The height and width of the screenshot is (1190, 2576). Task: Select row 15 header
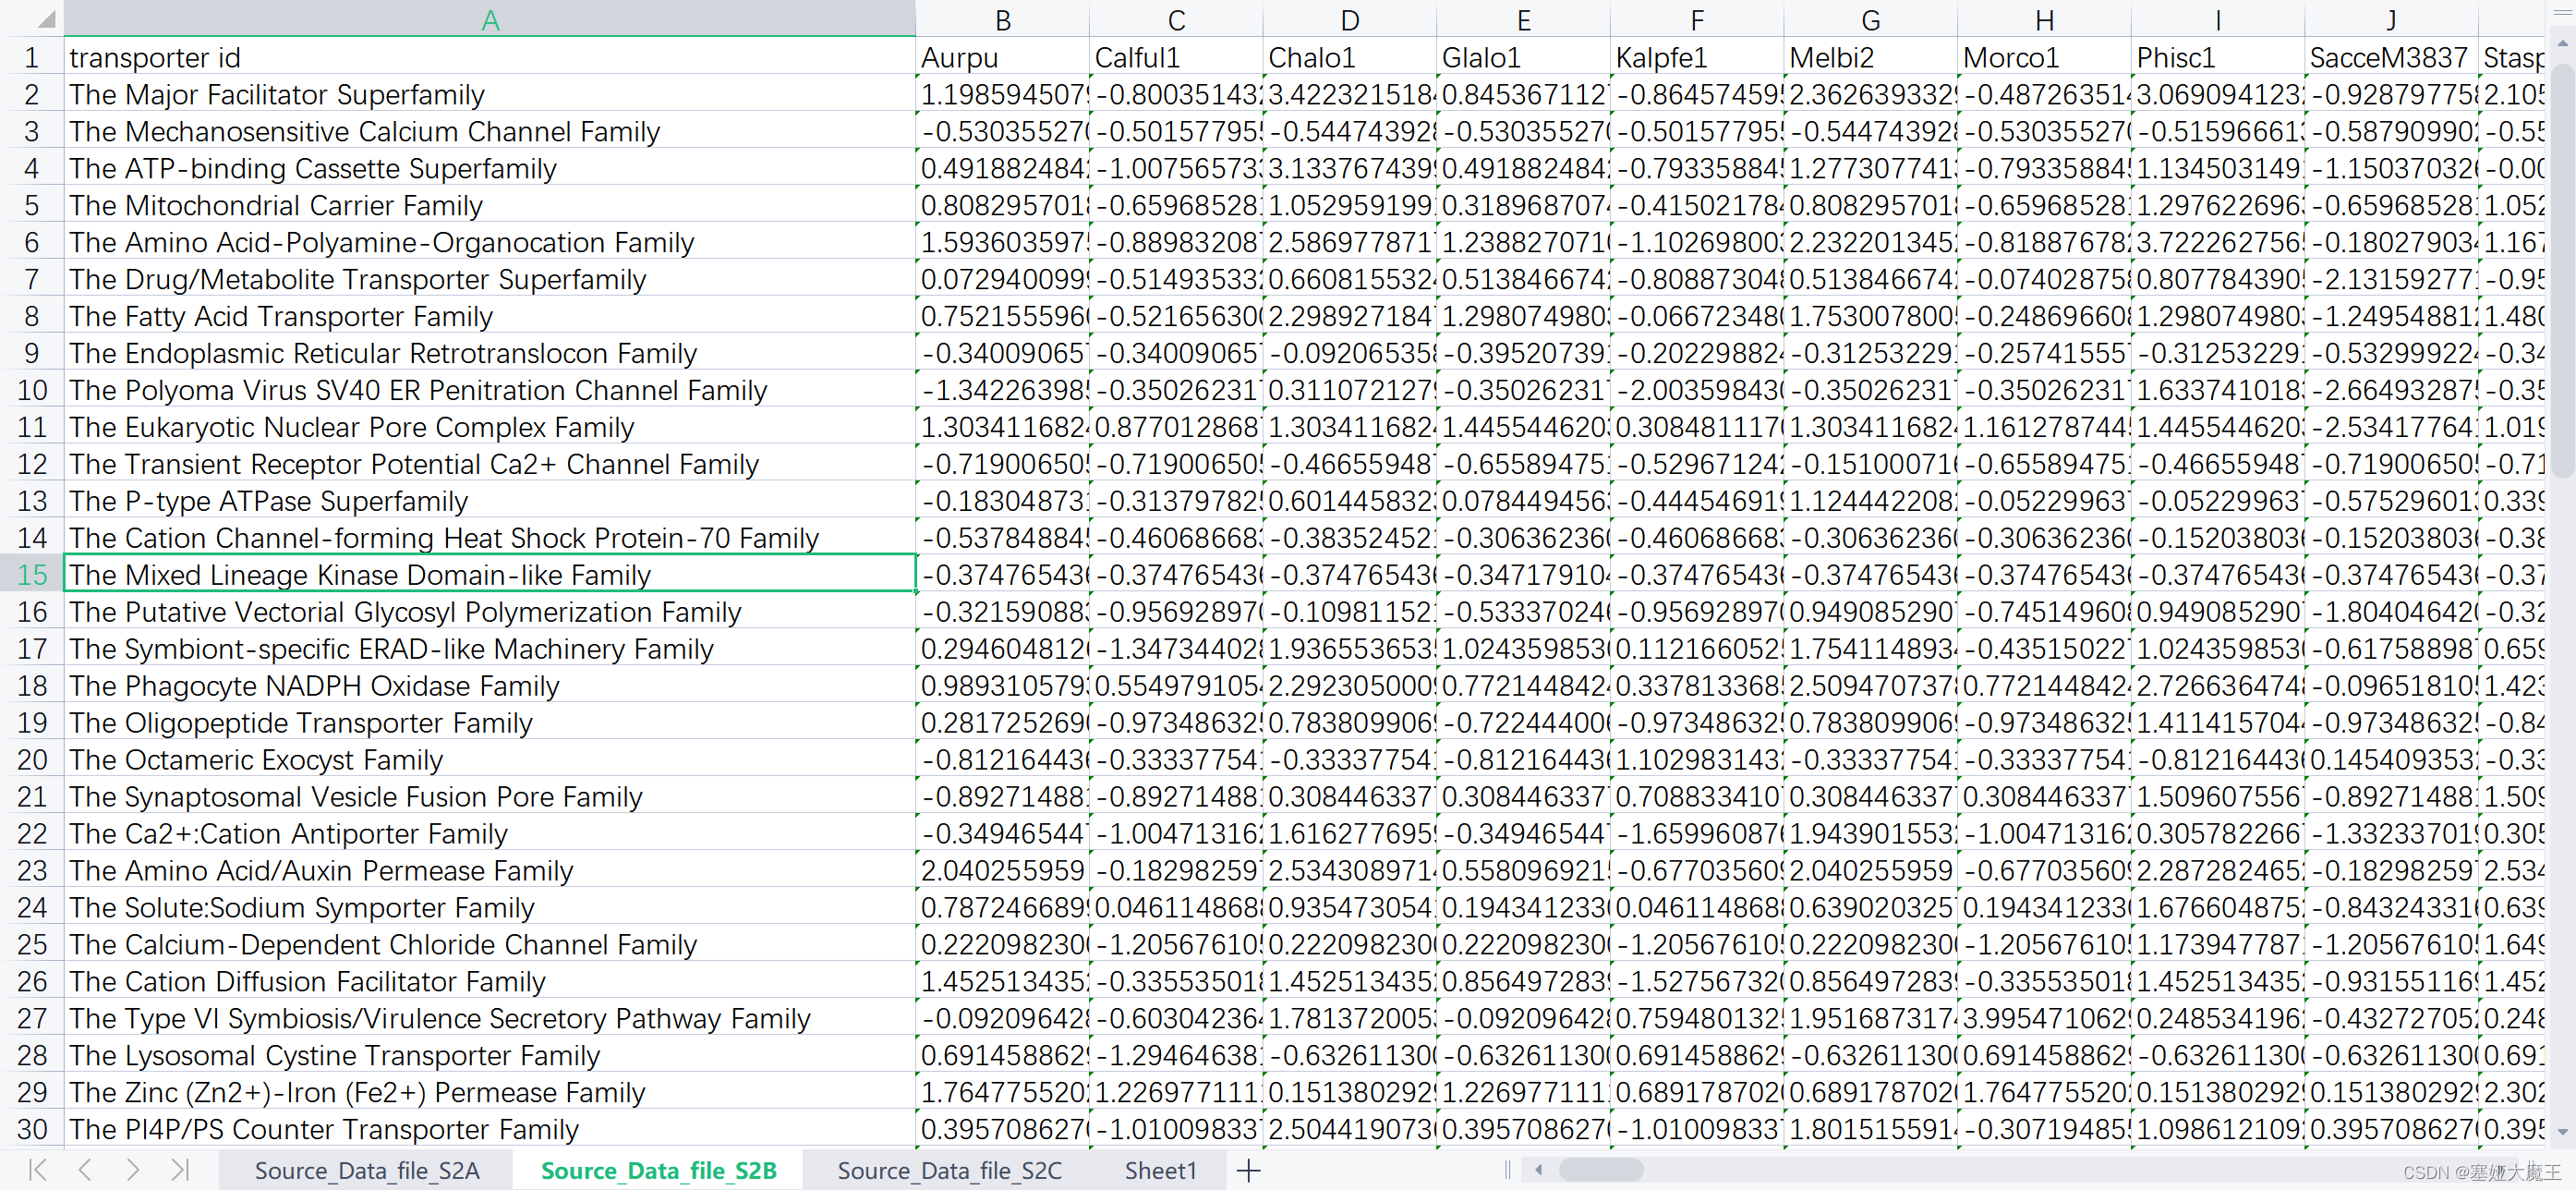pyautogui.click(x=32, y=575)
